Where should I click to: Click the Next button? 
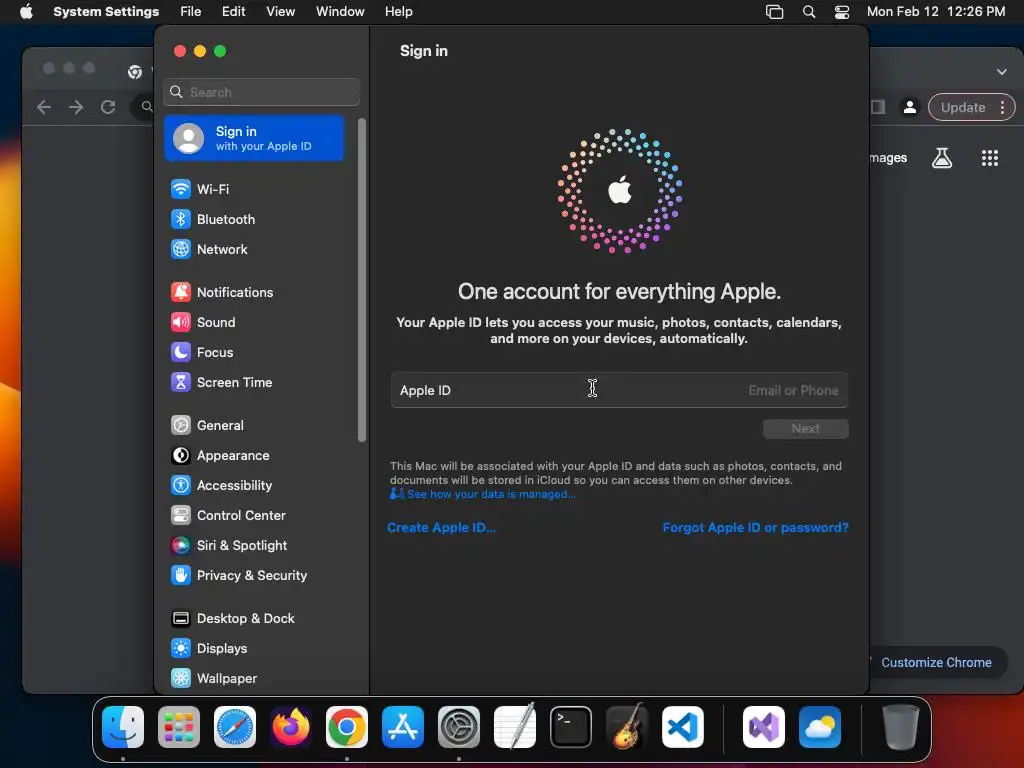(x=805, y=429)
